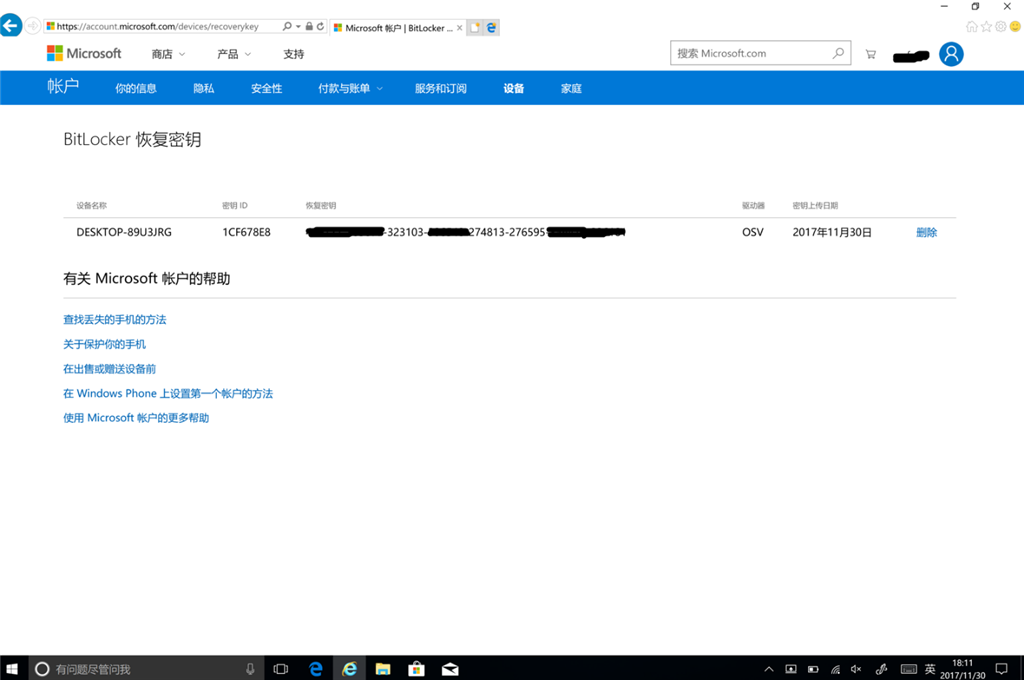1024x680 pixels.
Task: Expand hidden icons in system tray
Action: point(768,668)
